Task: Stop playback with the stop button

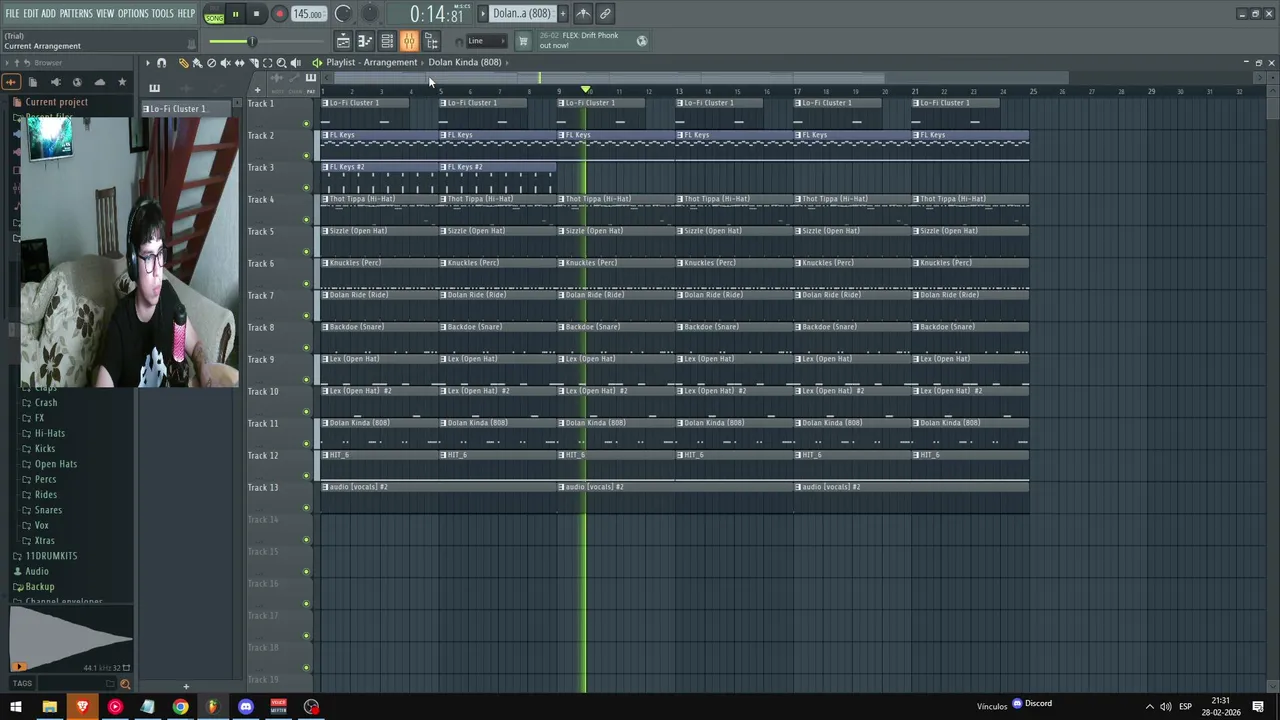Action: pos(256,14)
